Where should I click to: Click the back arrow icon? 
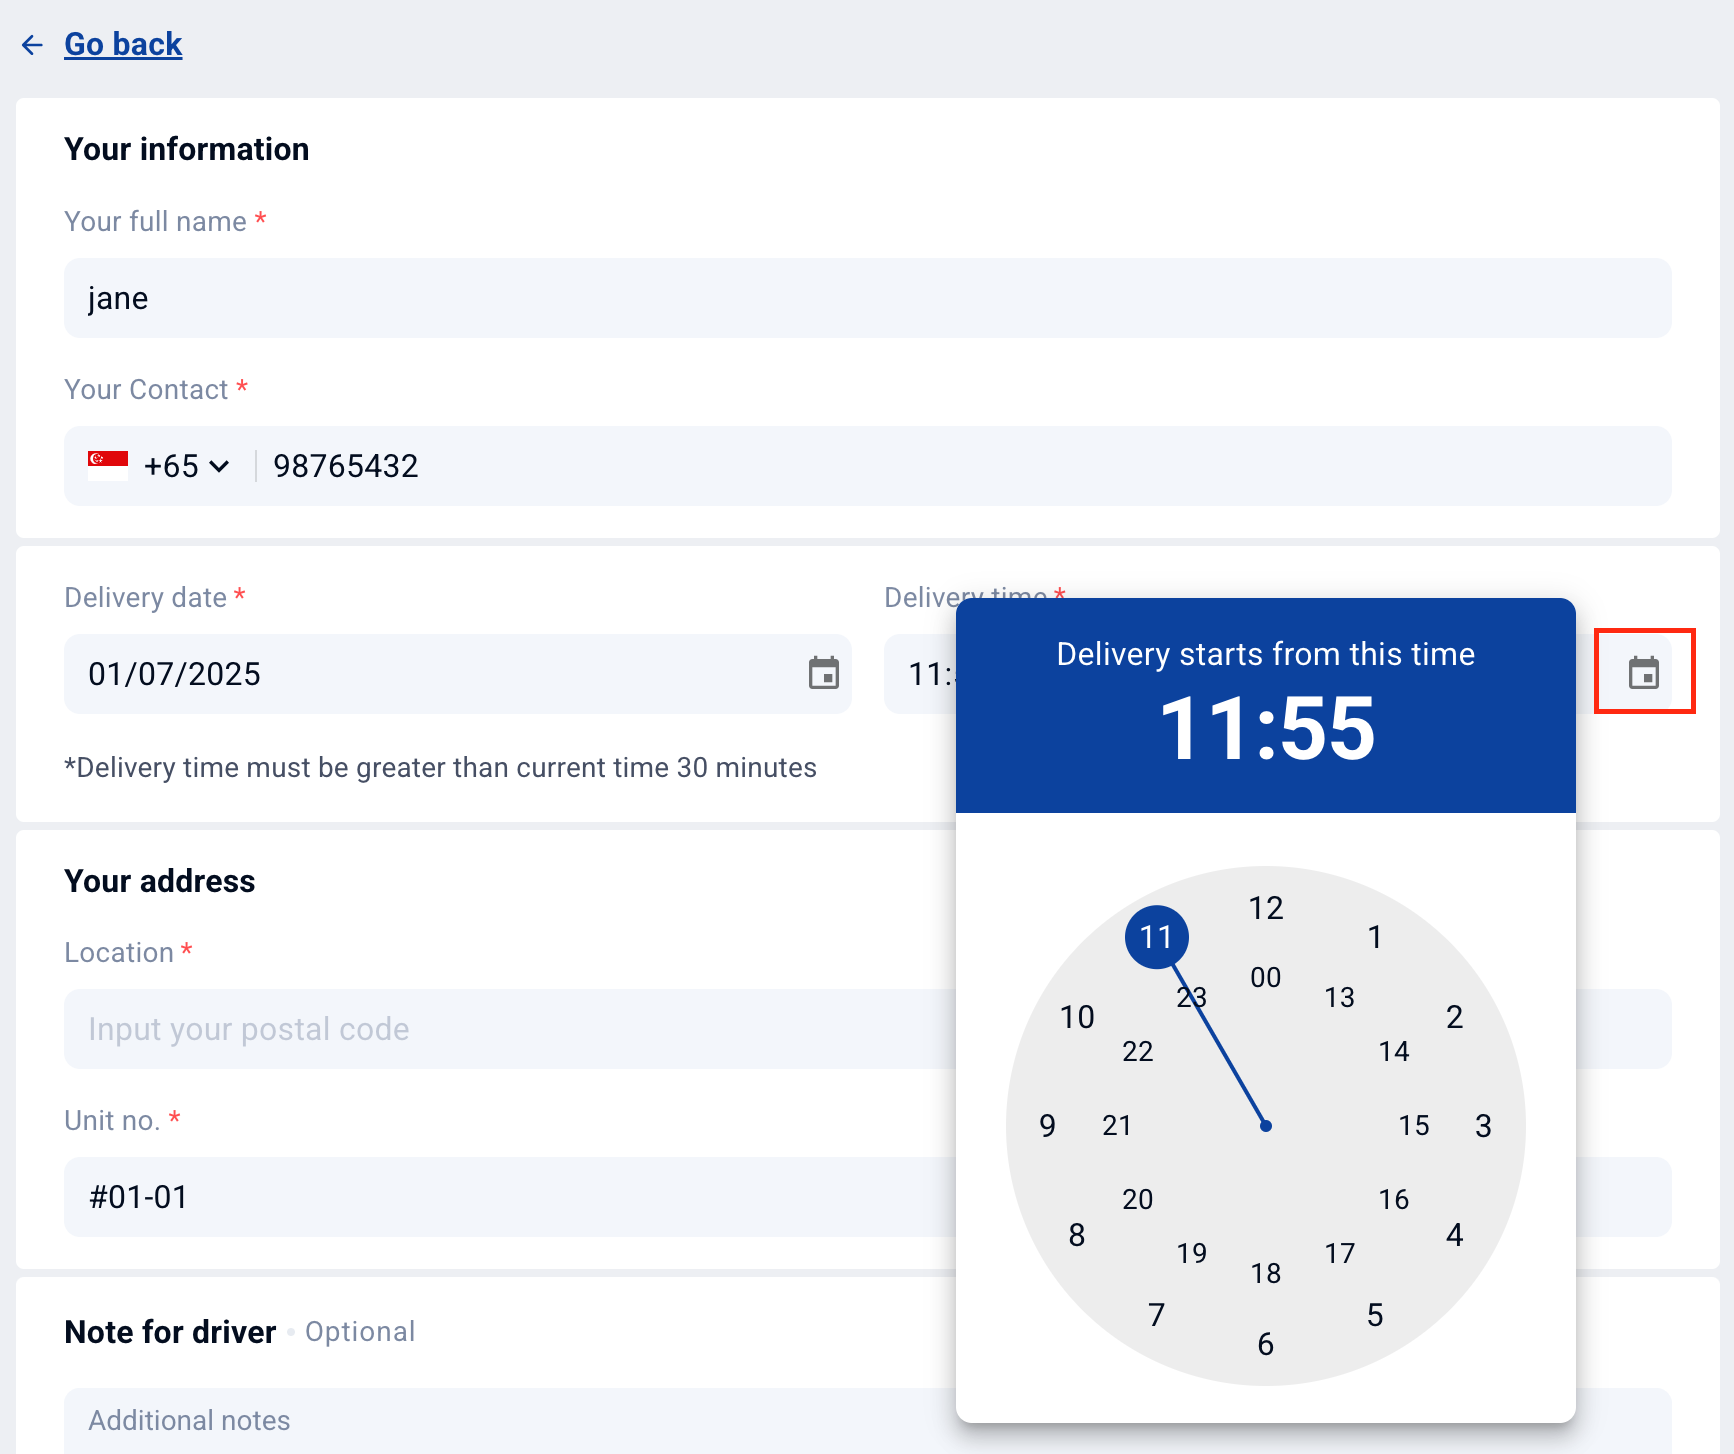[32, 45]
